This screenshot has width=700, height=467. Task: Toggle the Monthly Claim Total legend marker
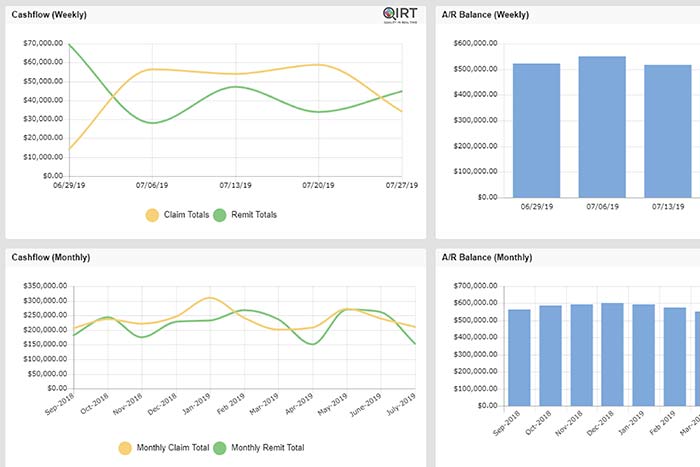coord(126,448)
